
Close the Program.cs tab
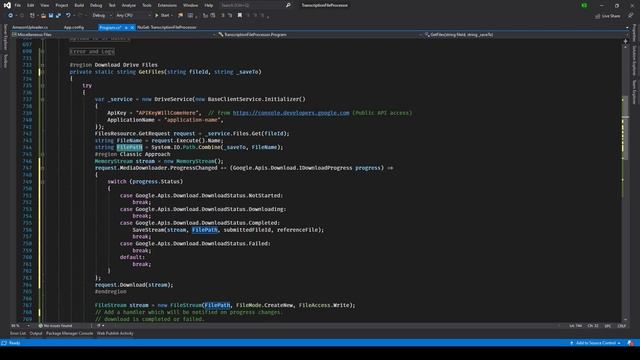click(x=132, y=27)
